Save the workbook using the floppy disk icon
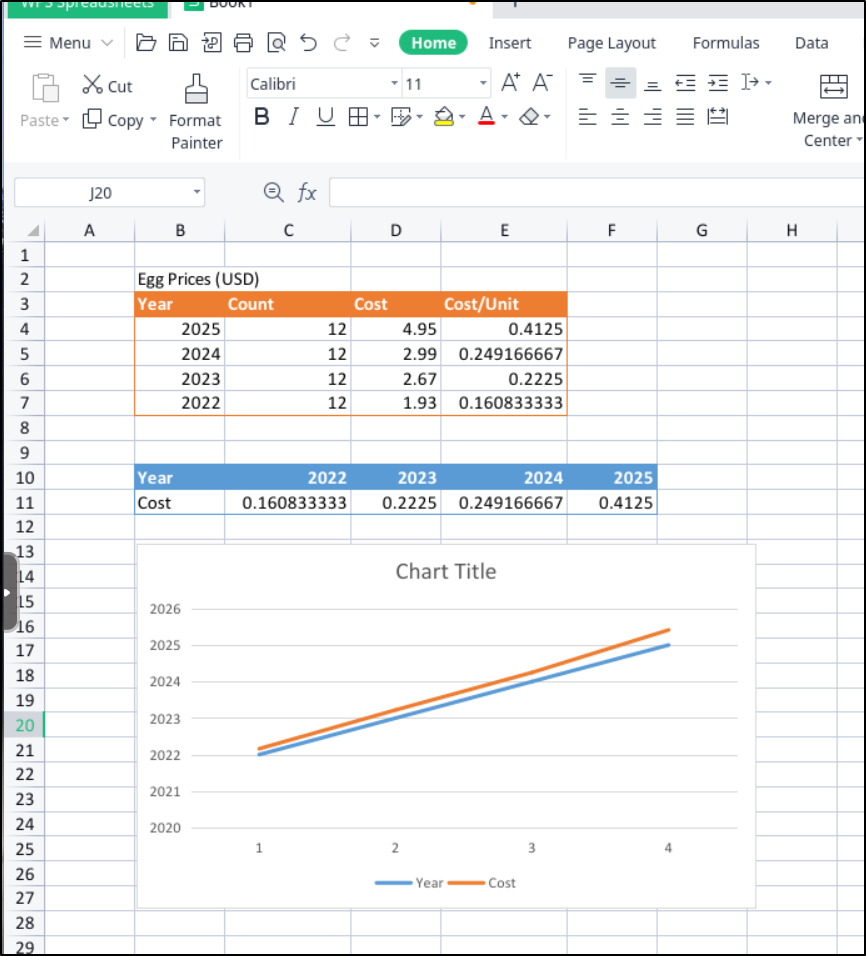 (x=178, y=43)
